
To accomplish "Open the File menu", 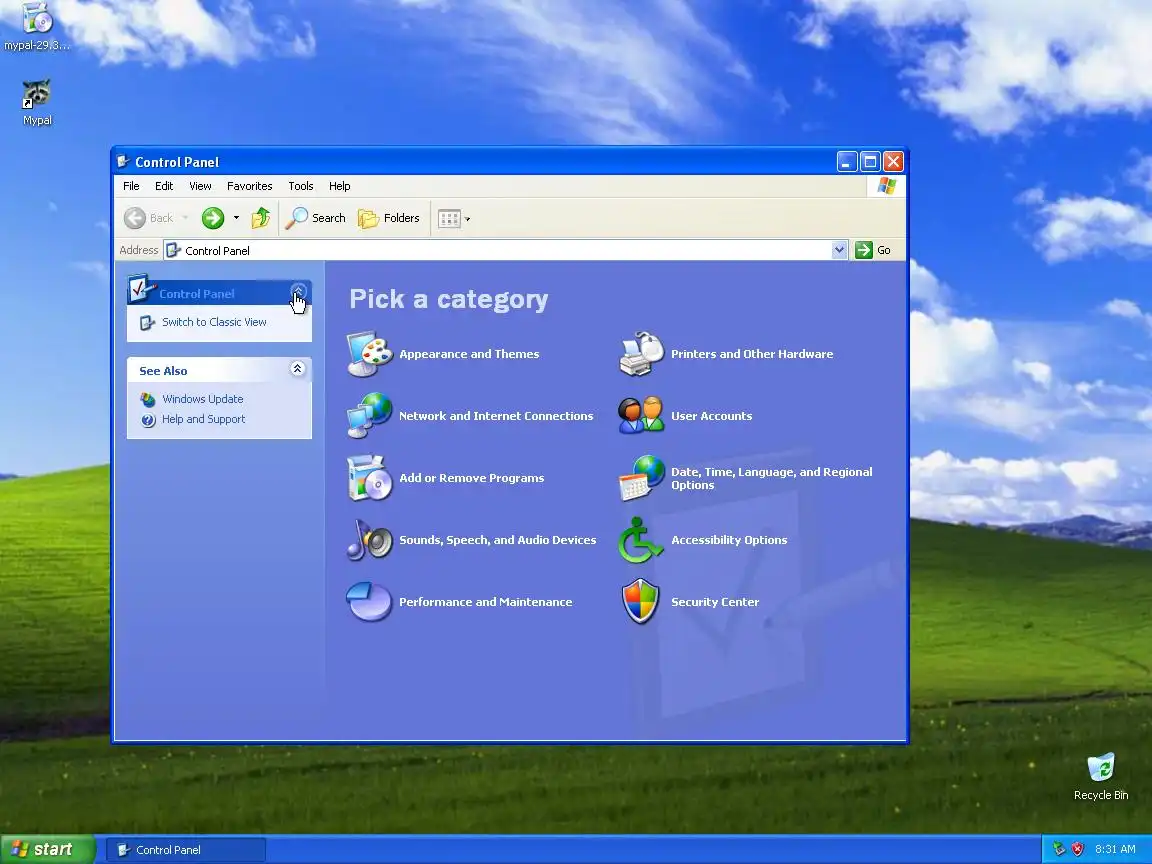I will tap(132, 186).
